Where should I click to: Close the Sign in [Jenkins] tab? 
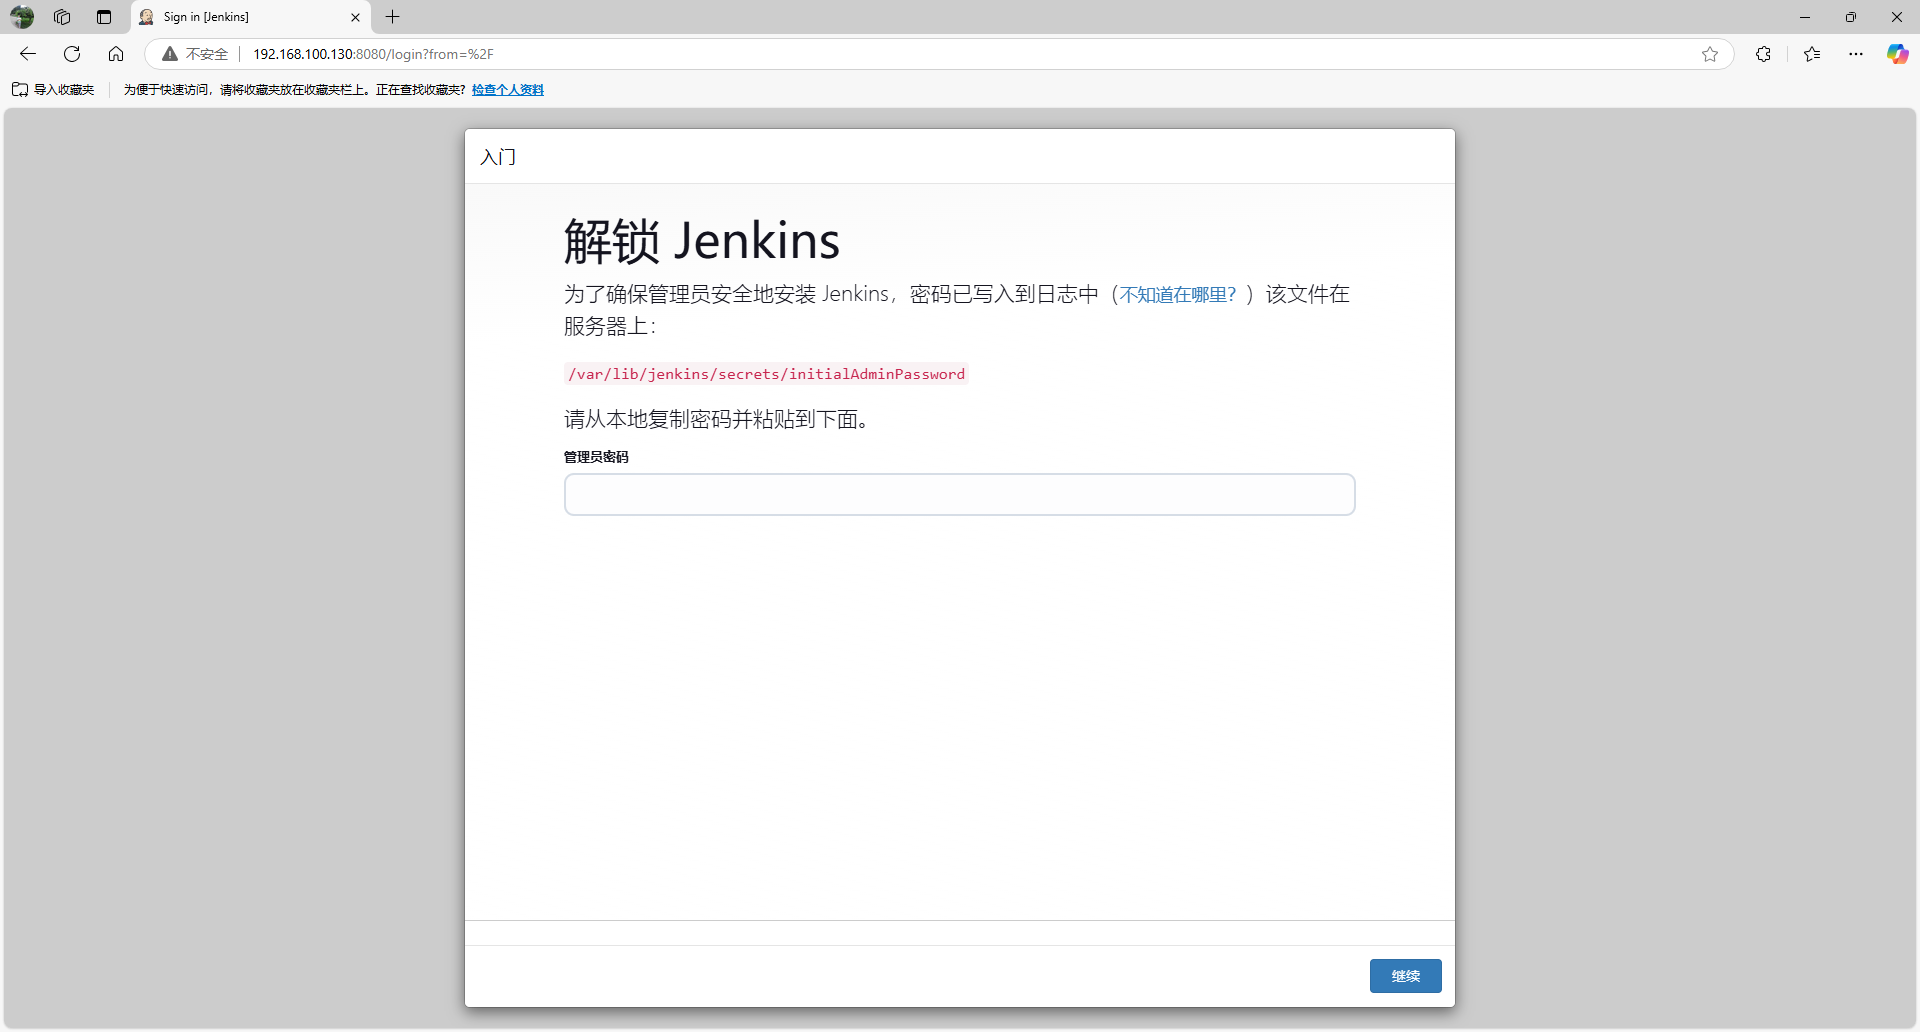[x=355, y=17]
